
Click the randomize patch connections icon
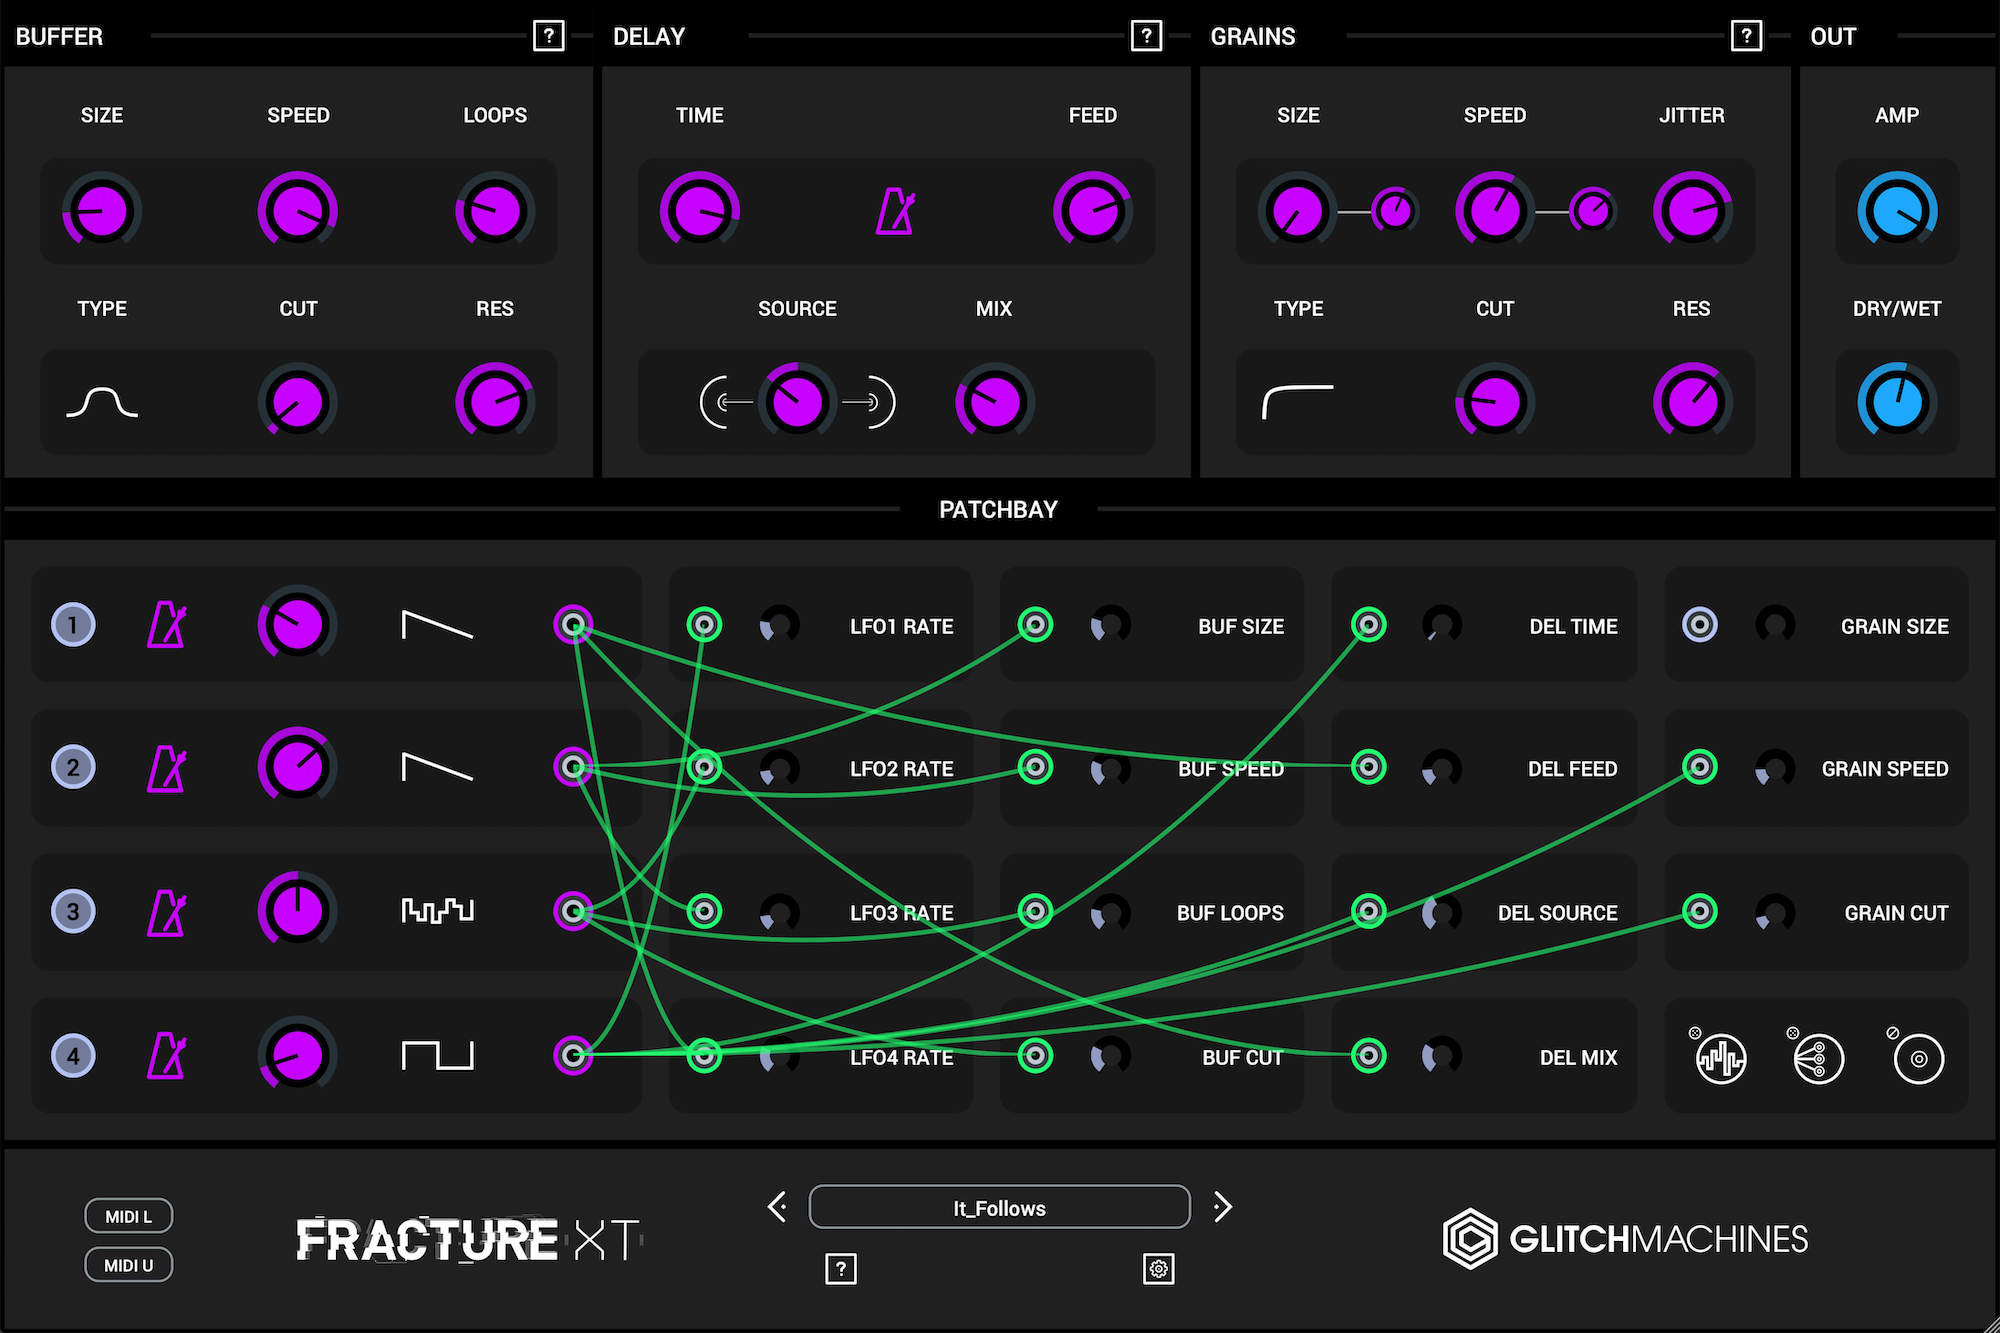click(x=1818, y=1058)
